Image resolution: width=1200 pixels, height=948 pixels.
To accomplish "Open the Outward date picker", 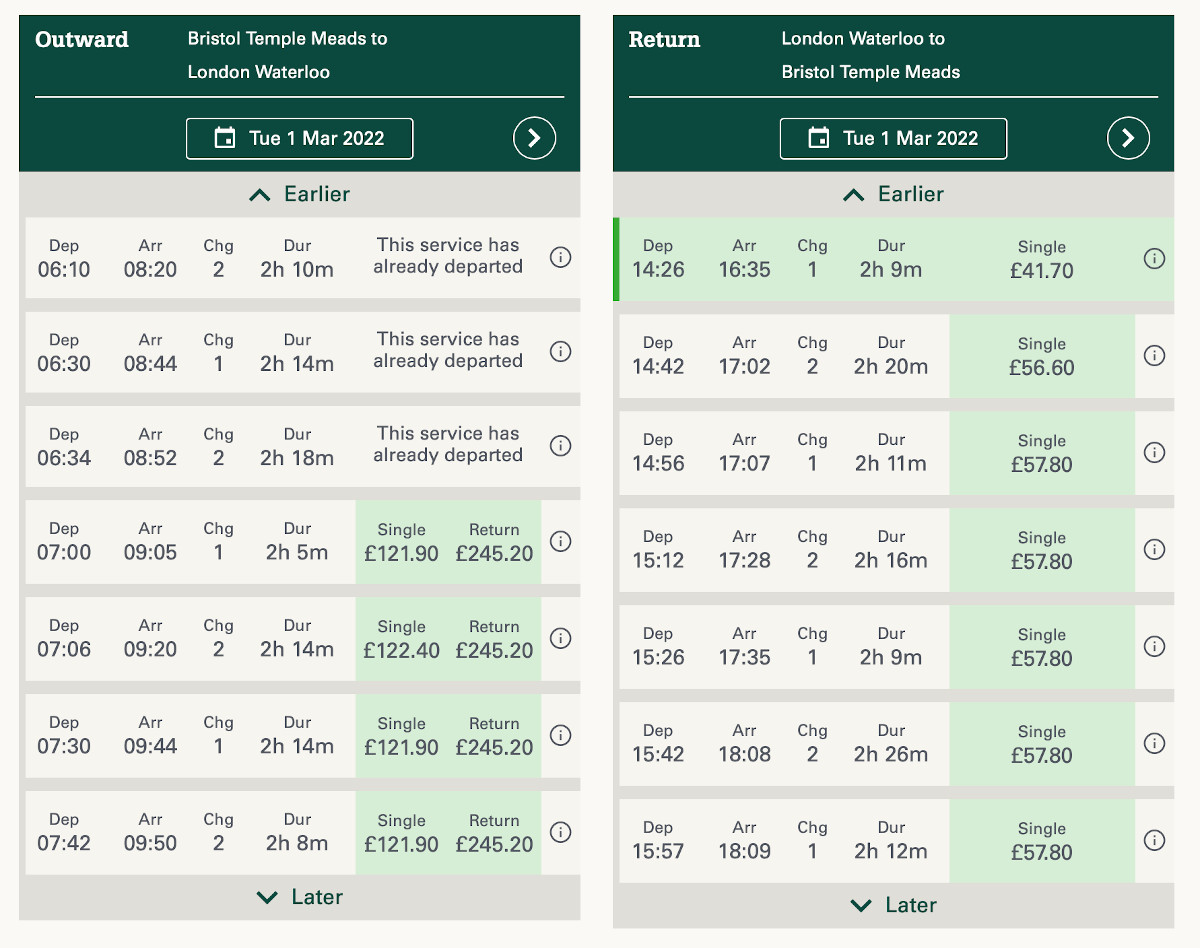I will click(x=300, y=139).
